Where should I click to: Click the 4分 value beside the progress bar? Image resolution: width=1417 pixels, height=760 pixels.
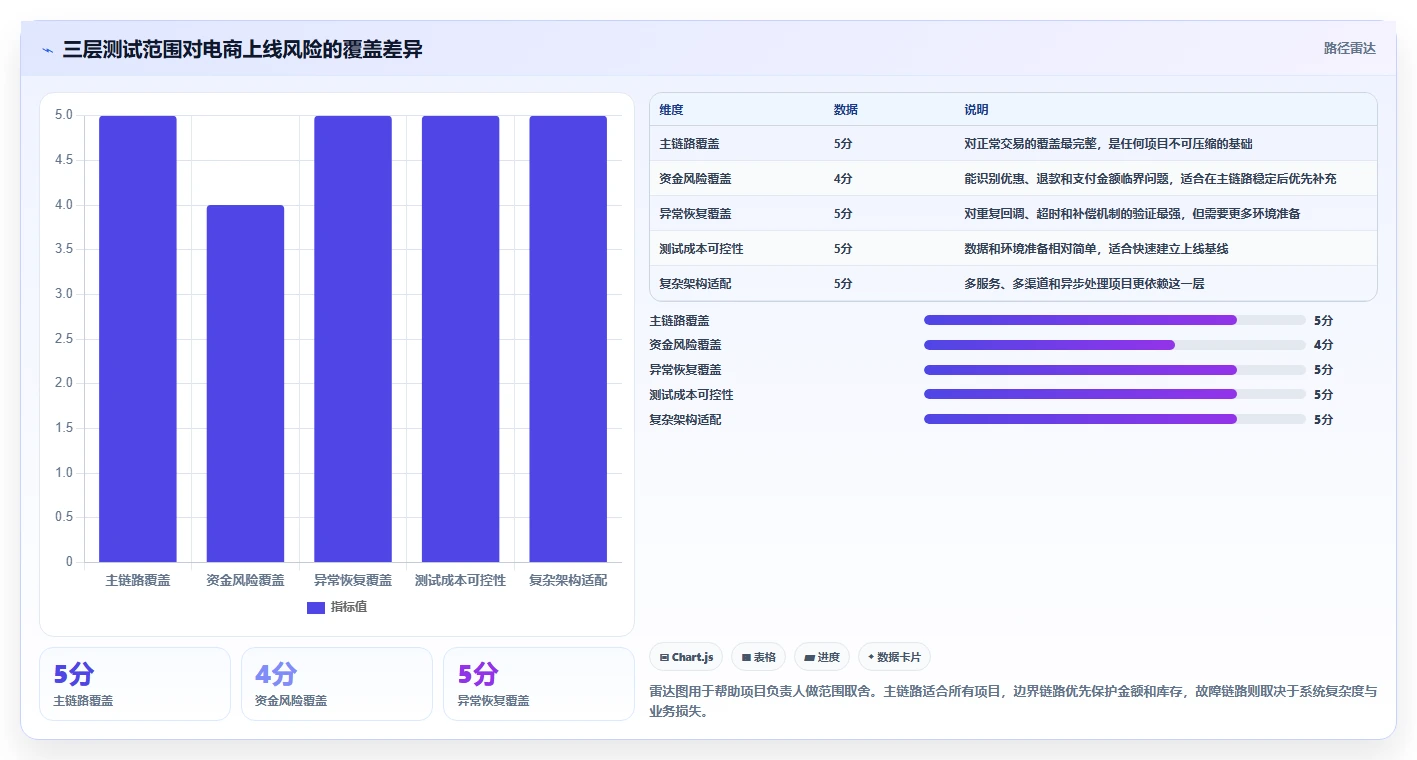coord(1324,345)
